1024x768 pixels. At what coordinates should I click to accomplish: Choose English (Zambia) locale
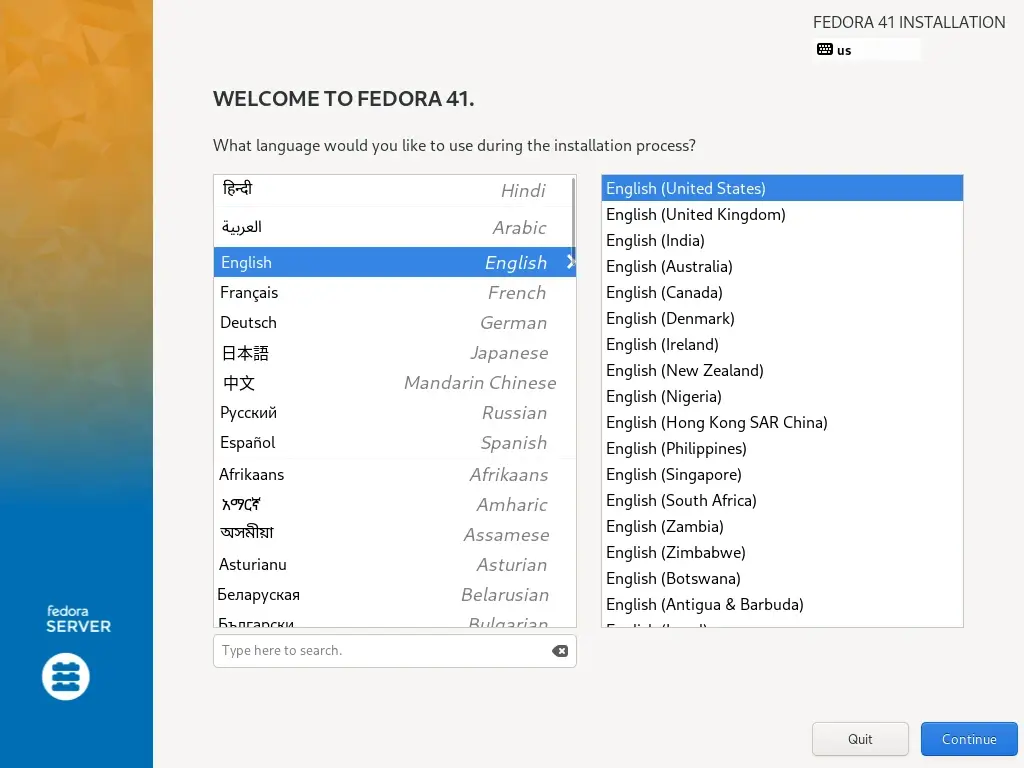pos(782,526)
